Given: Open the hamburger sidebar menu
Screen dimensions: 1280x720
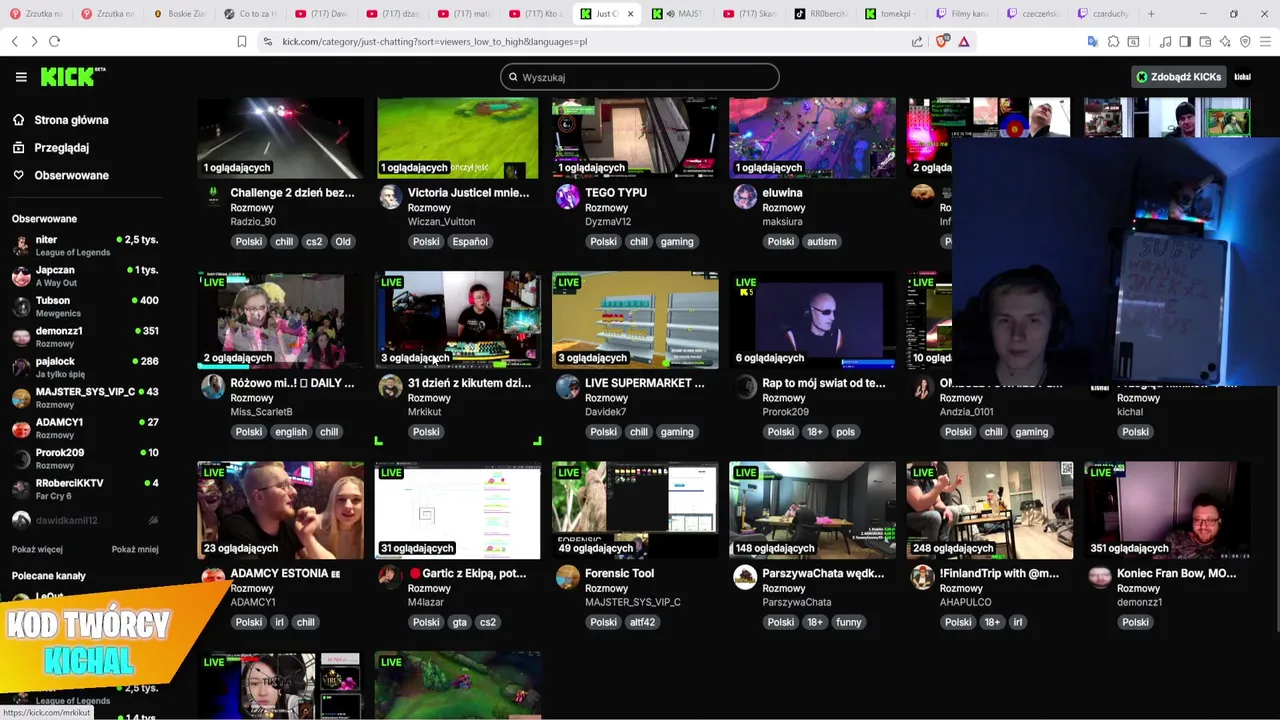Looking at the screenshot, I should click(21, 77).
